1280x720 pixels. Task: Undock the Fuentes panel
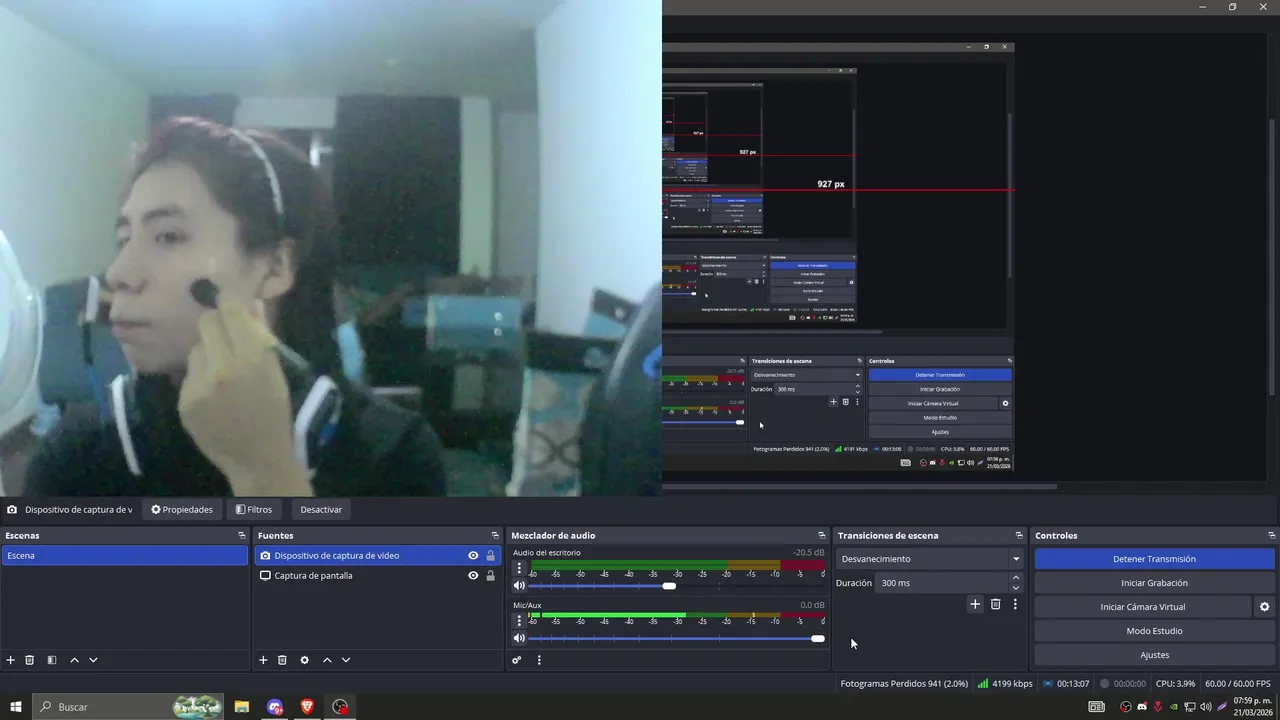[494, 536]
